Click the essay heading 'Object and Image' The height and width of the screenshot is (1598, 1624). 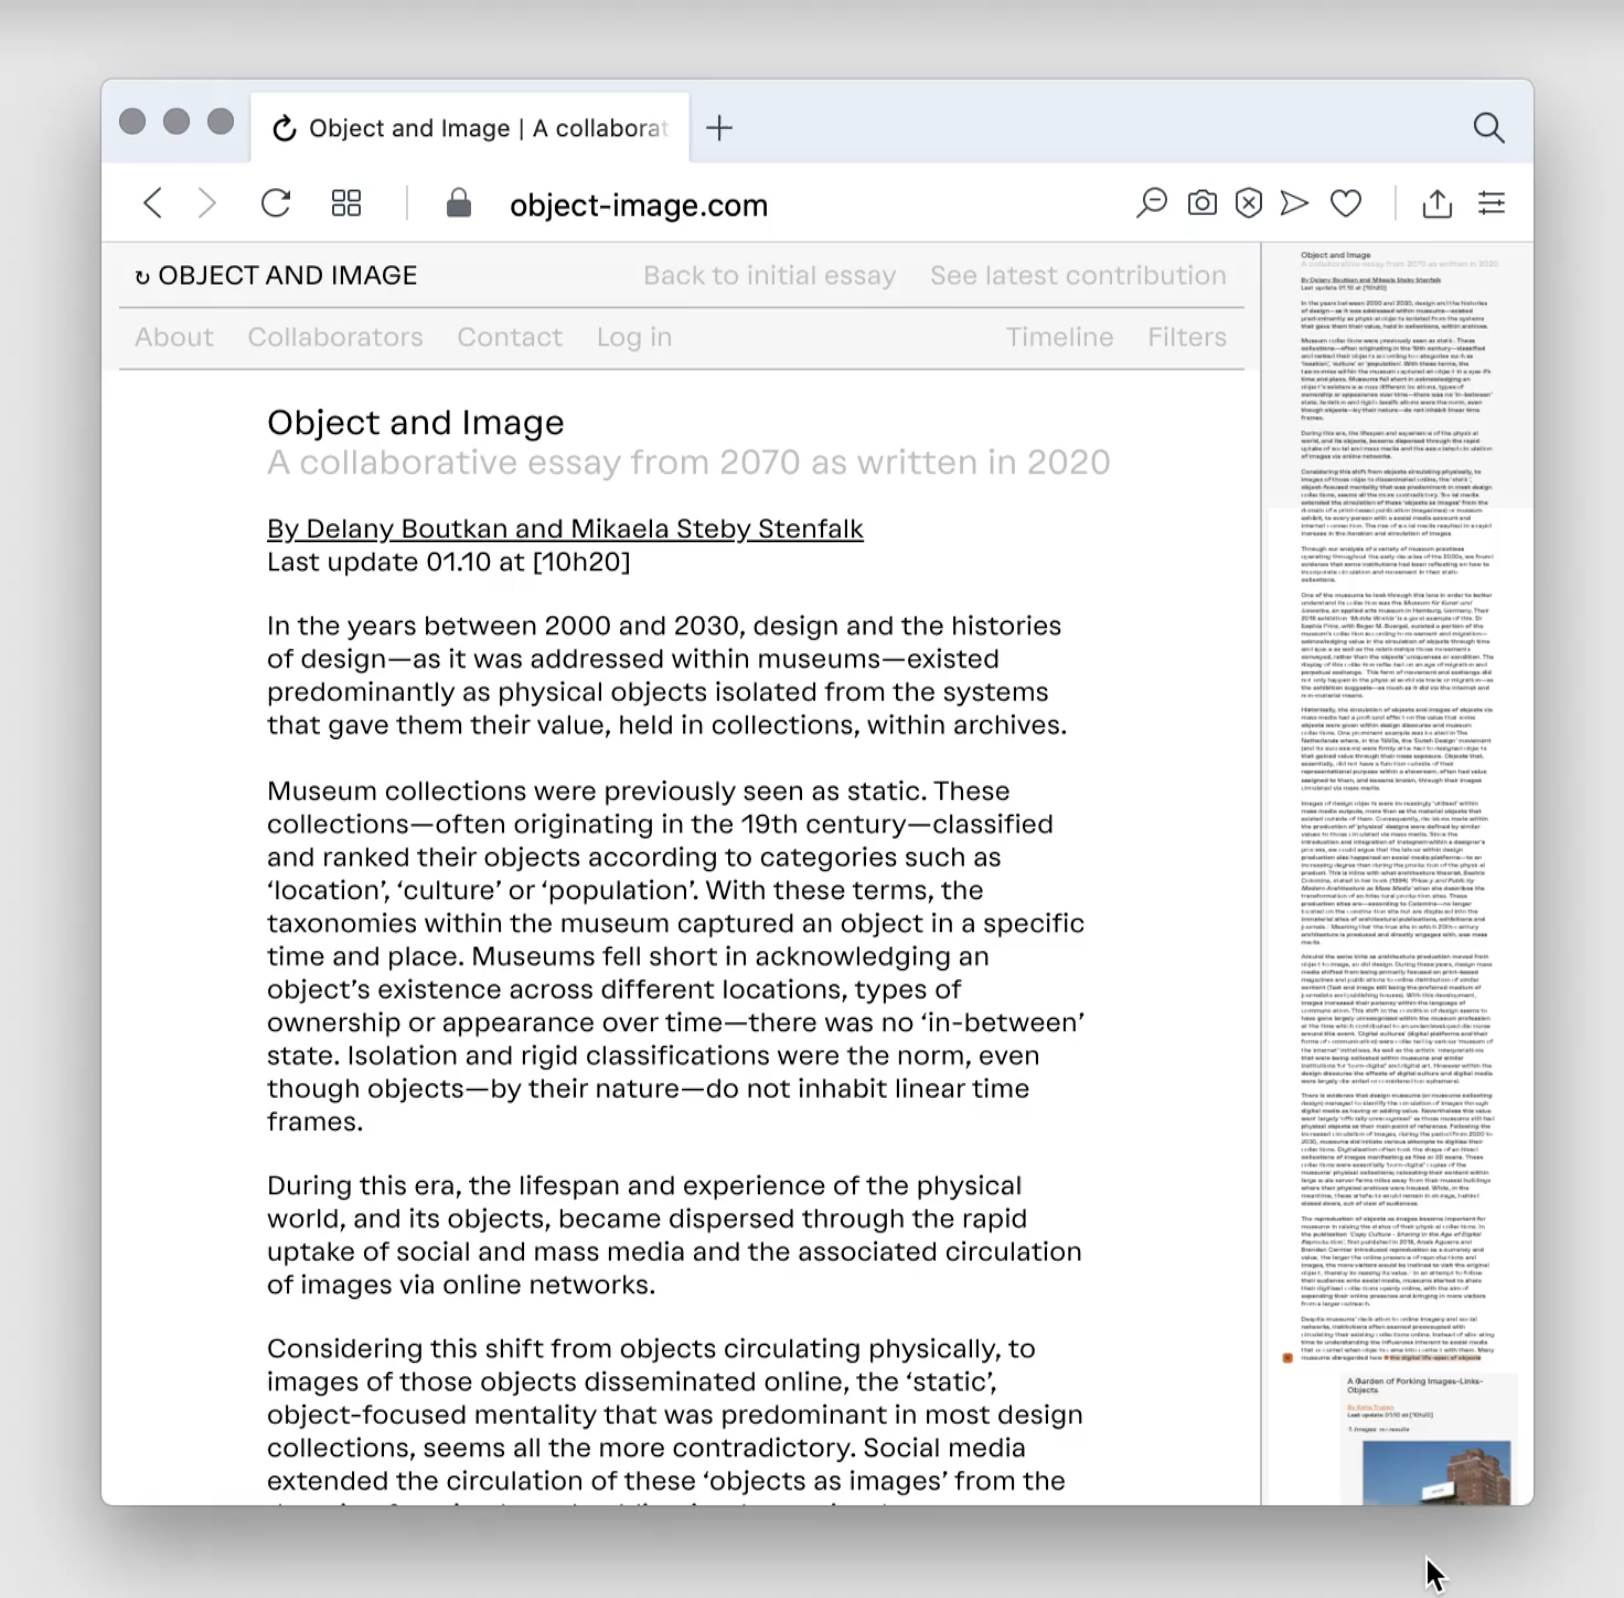coord(415,422)
